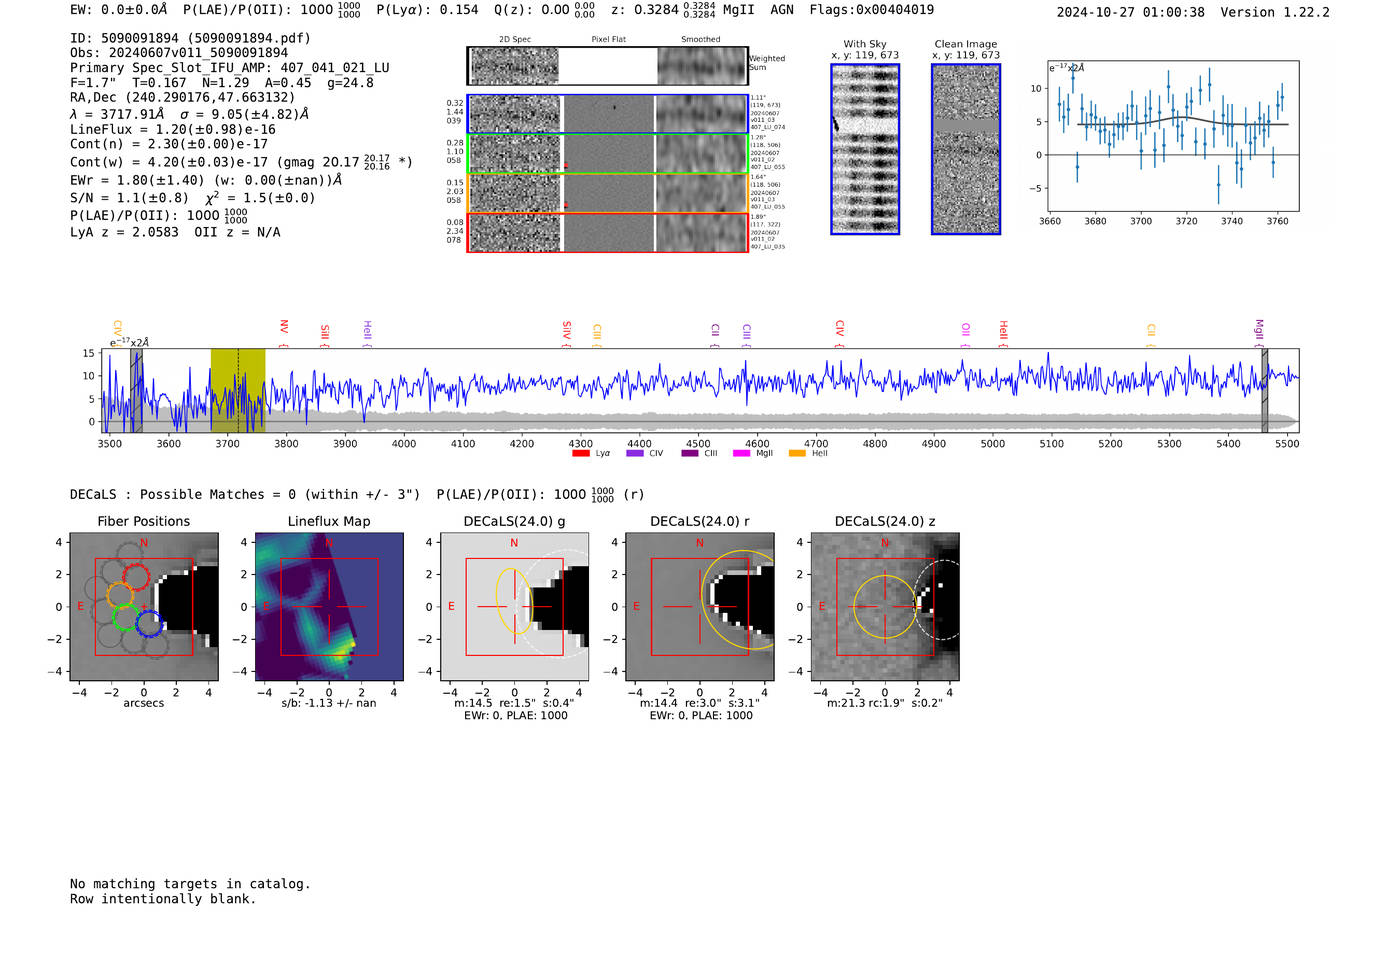The image size is (1400, 953).
Task: Select the purple CIV legend swatch
Action: 634,454
